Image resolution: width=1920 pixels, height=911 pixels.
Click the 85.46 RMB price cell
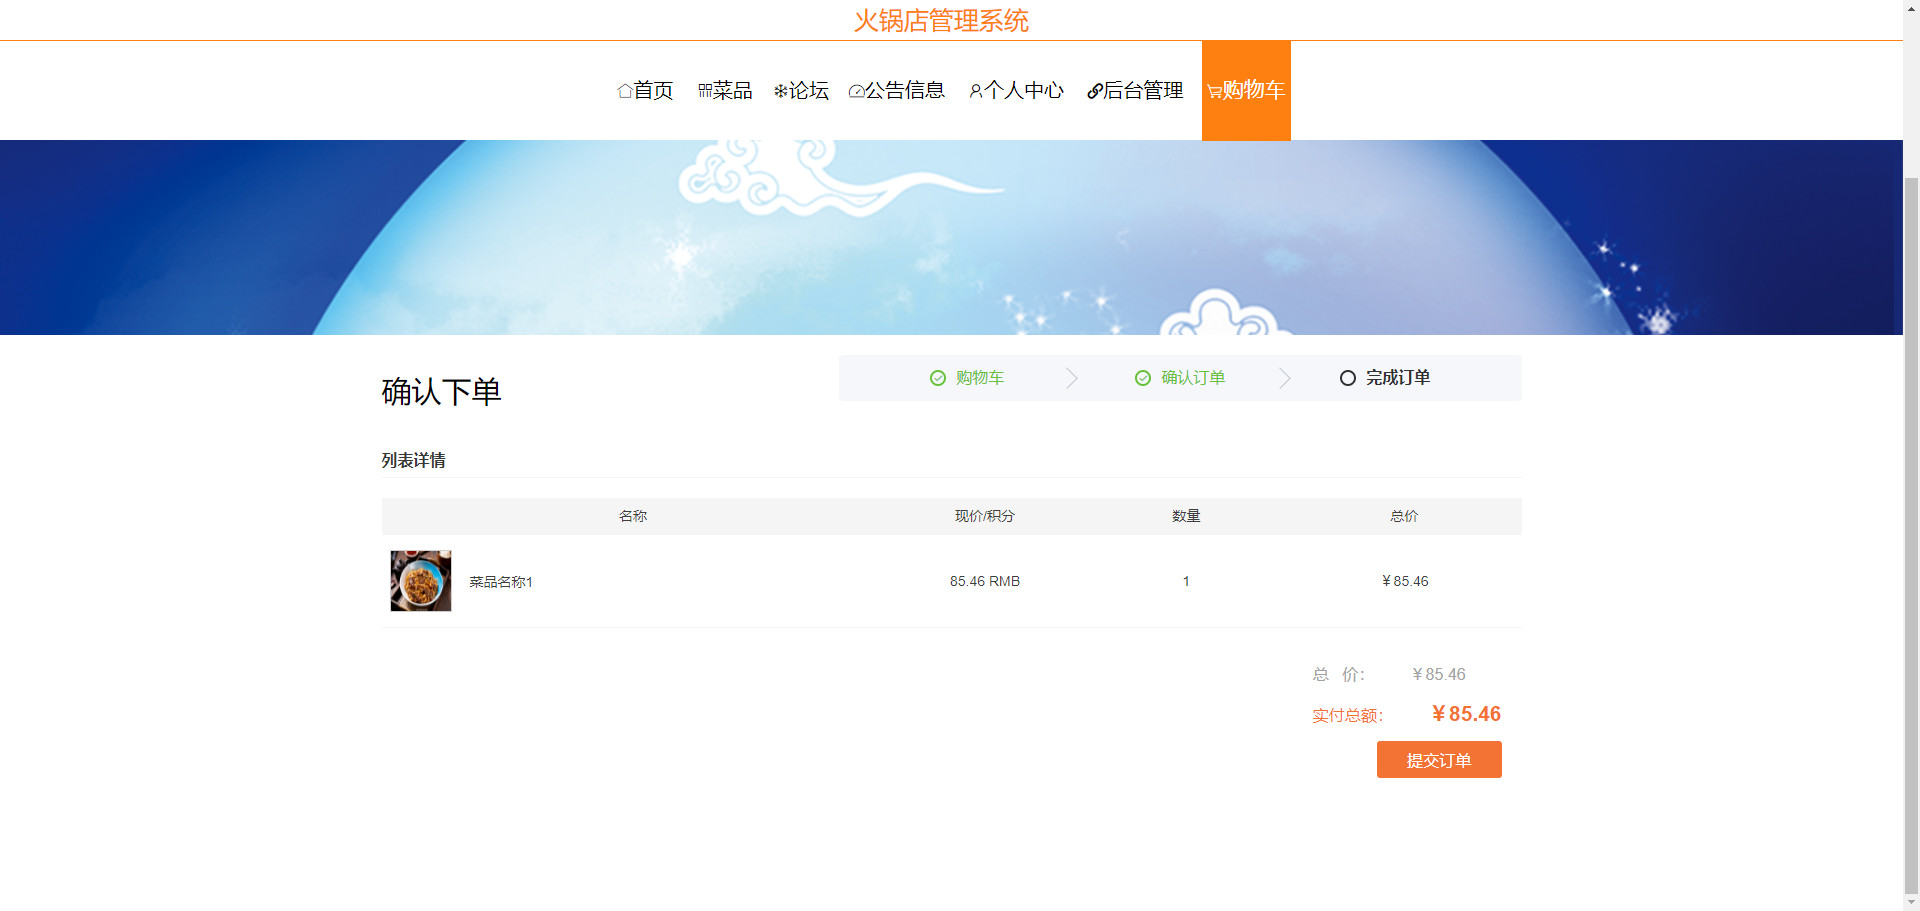click(985, 582)
